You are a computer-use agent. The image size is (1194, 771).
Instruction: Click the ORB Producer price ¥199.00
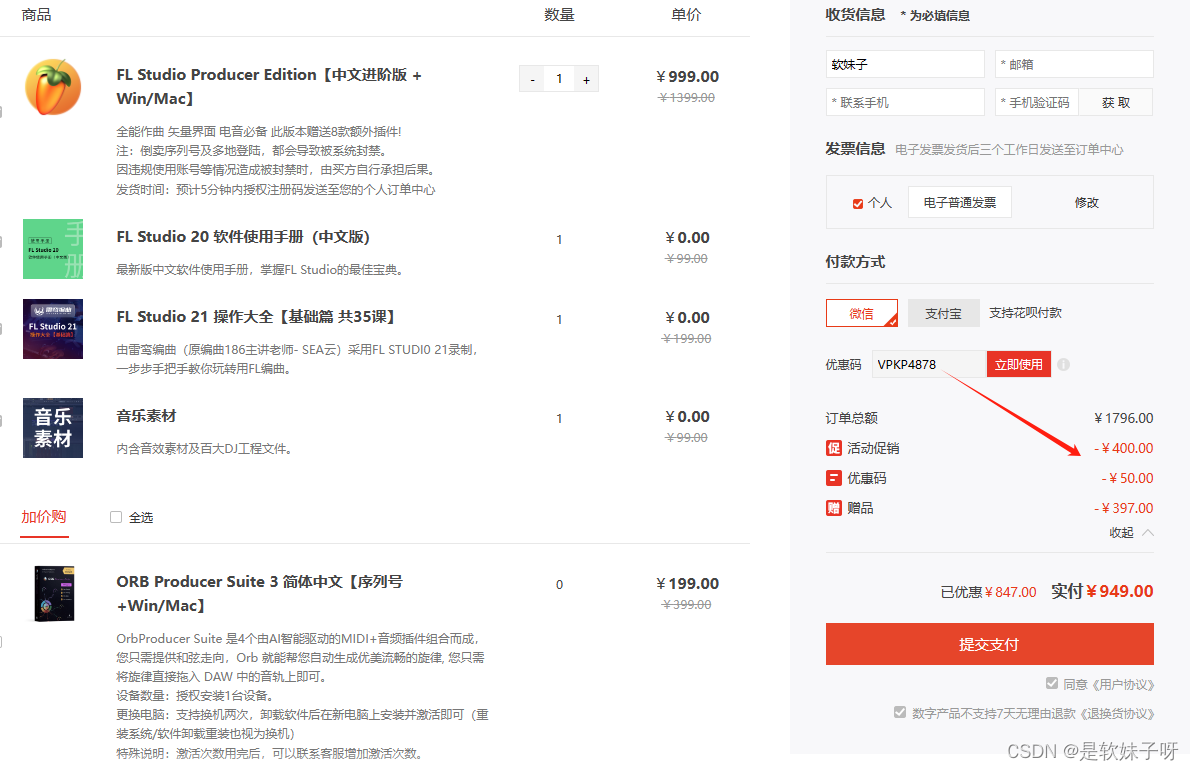pyautogui.click(x=688, y=584)
